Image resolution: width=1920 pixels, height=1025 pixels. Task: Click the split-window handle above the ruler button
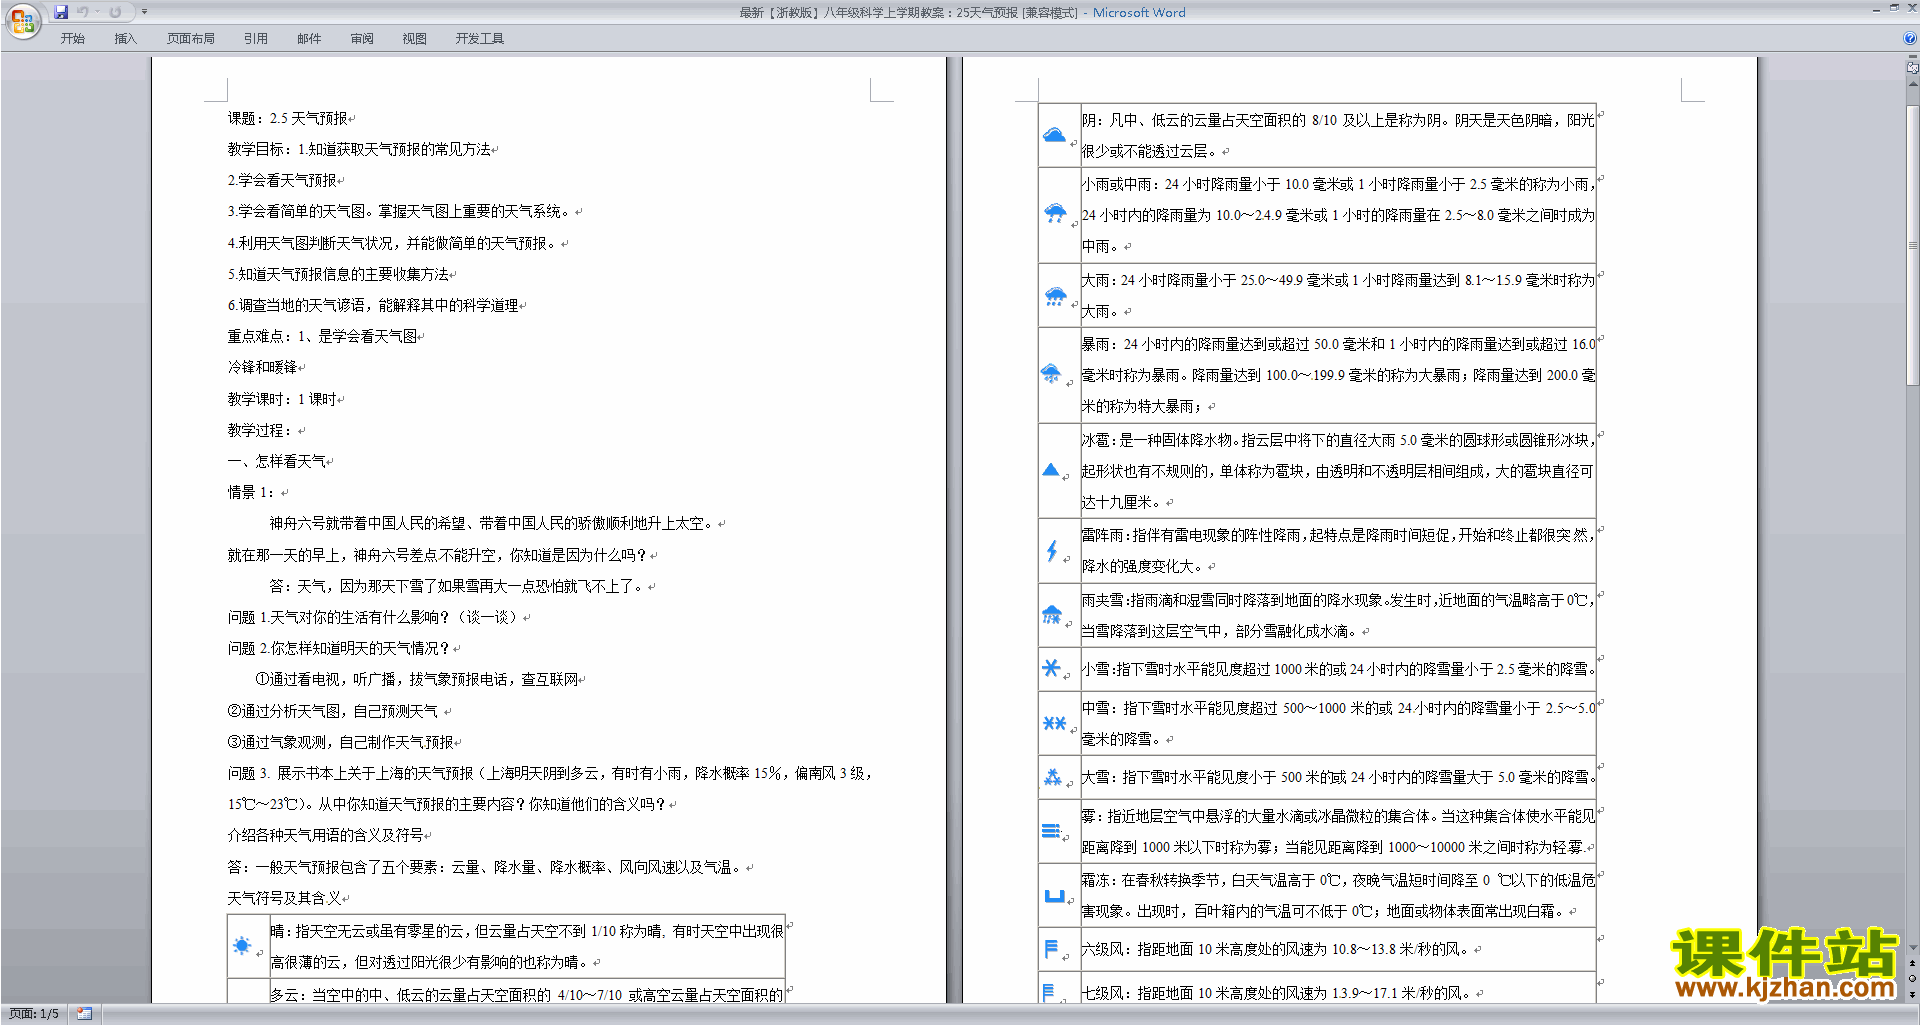click(x=1913, y=58)
